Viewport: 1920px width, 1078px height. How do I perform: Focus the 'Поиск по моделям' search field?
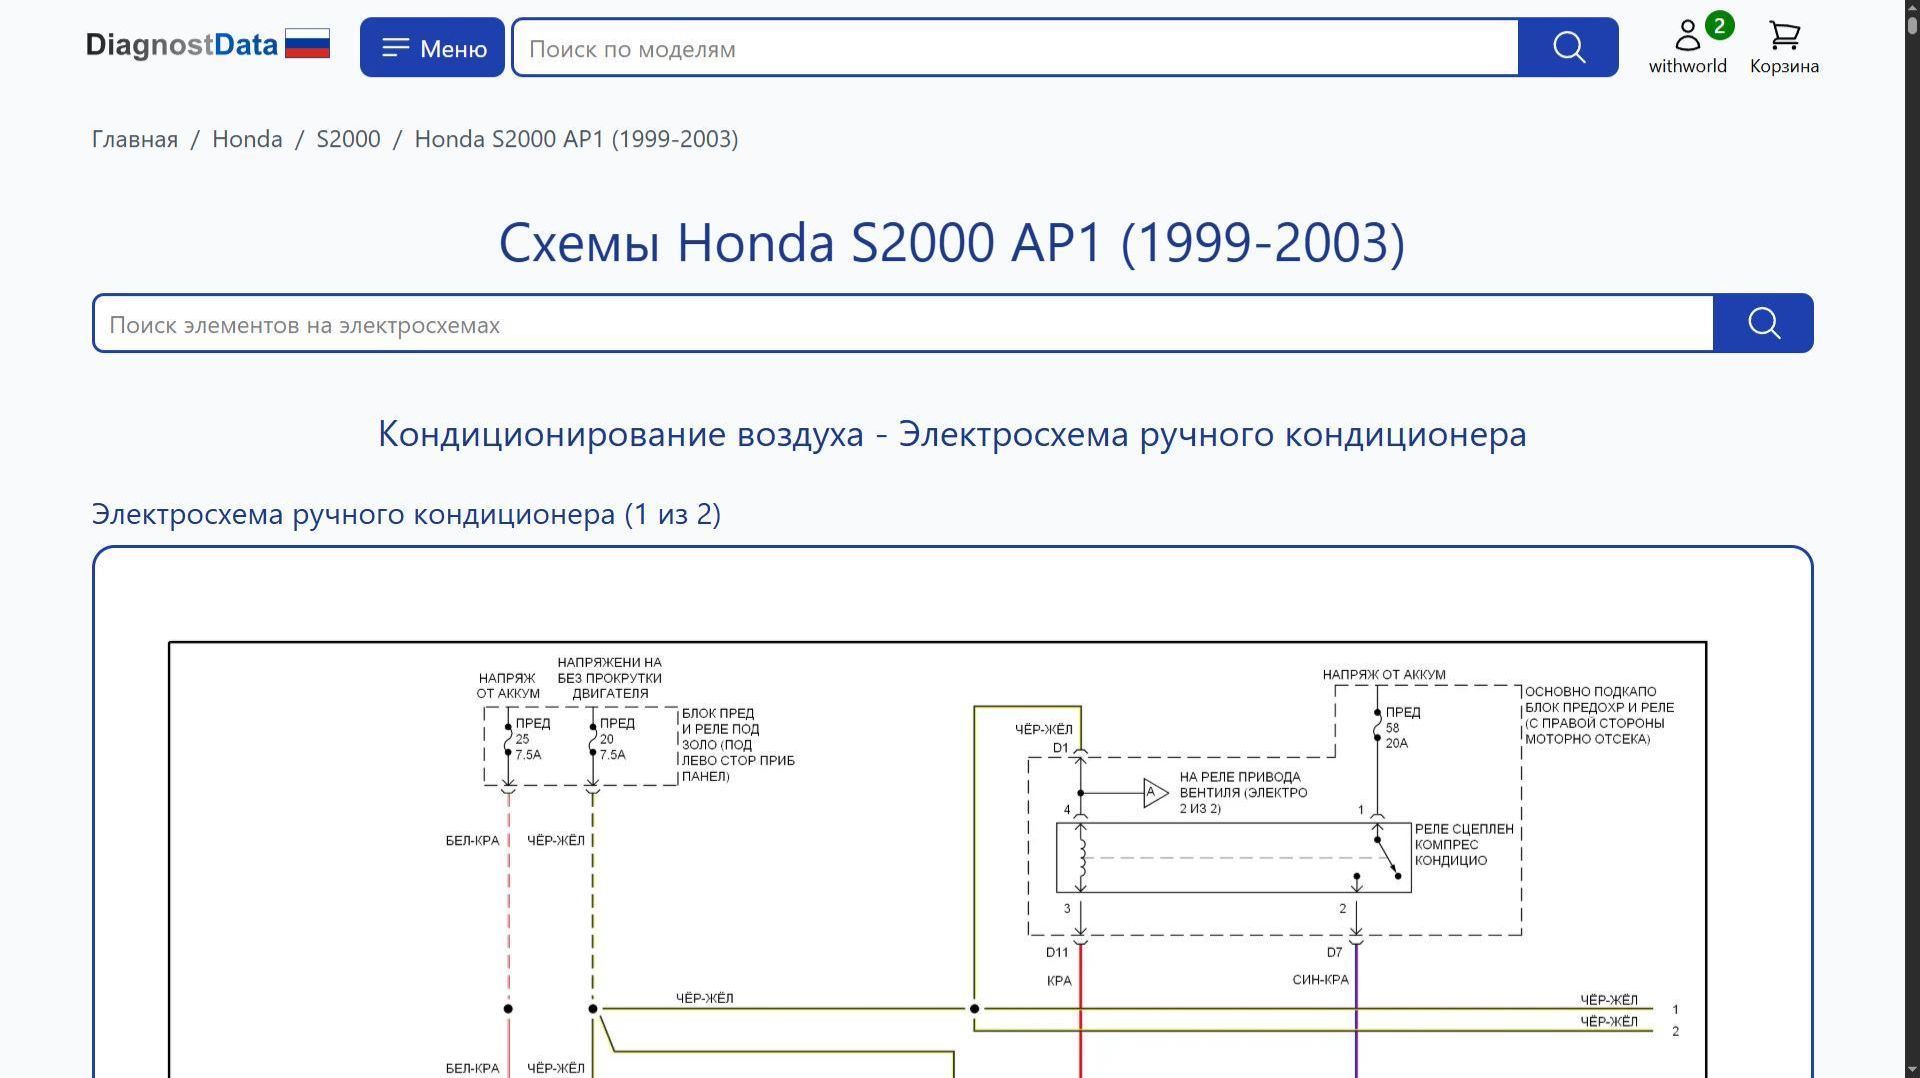1015,47
